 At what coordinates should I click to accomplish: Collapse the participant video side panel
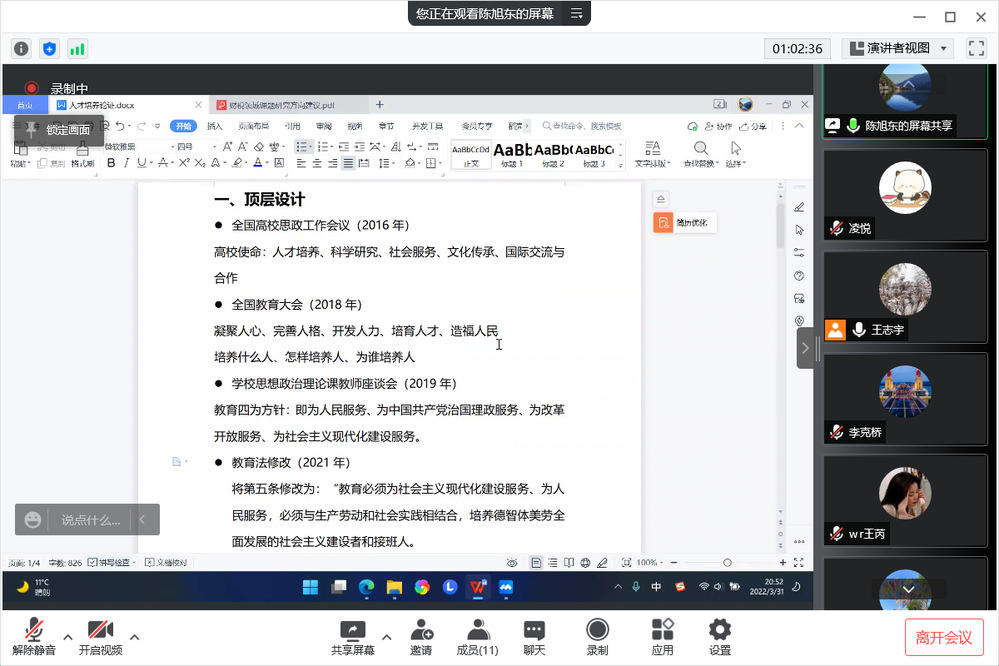click(x=805, y=348)
